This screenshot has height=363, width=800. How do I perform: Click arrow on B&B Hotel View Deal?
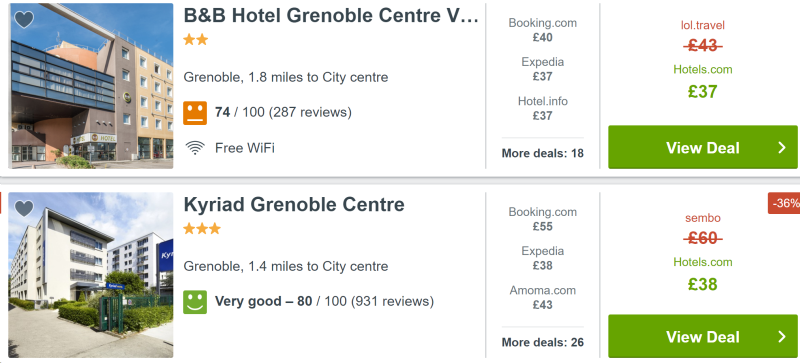coord(782,148)
